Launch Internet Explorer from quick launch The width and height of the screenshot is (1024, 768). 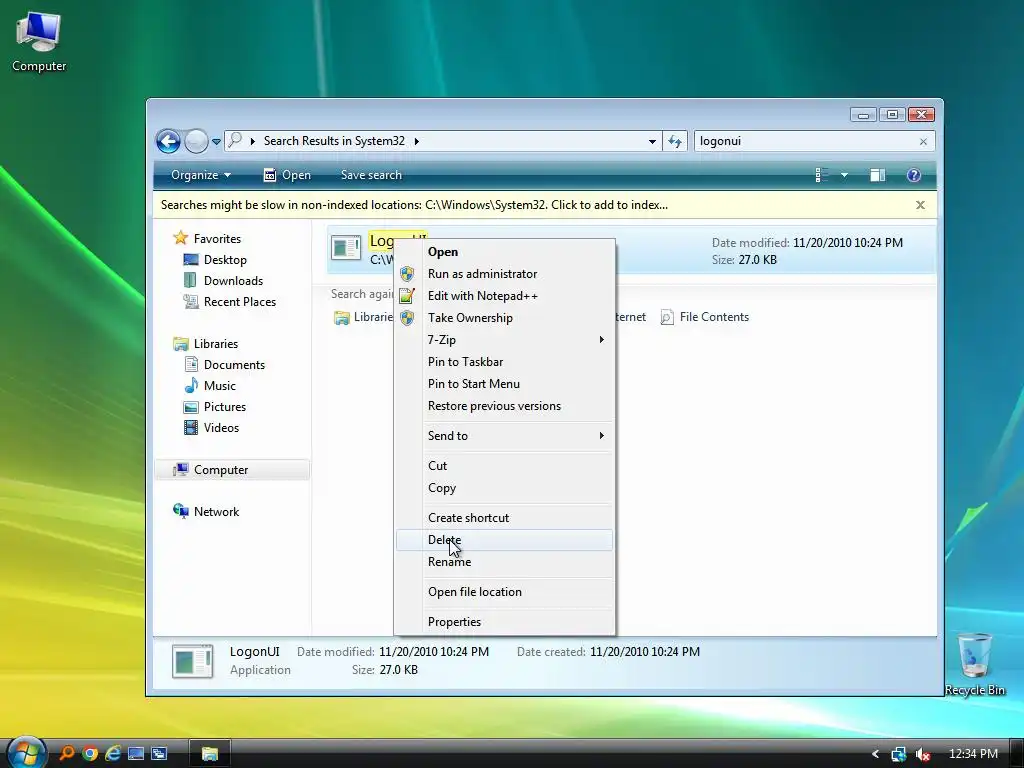113,754
